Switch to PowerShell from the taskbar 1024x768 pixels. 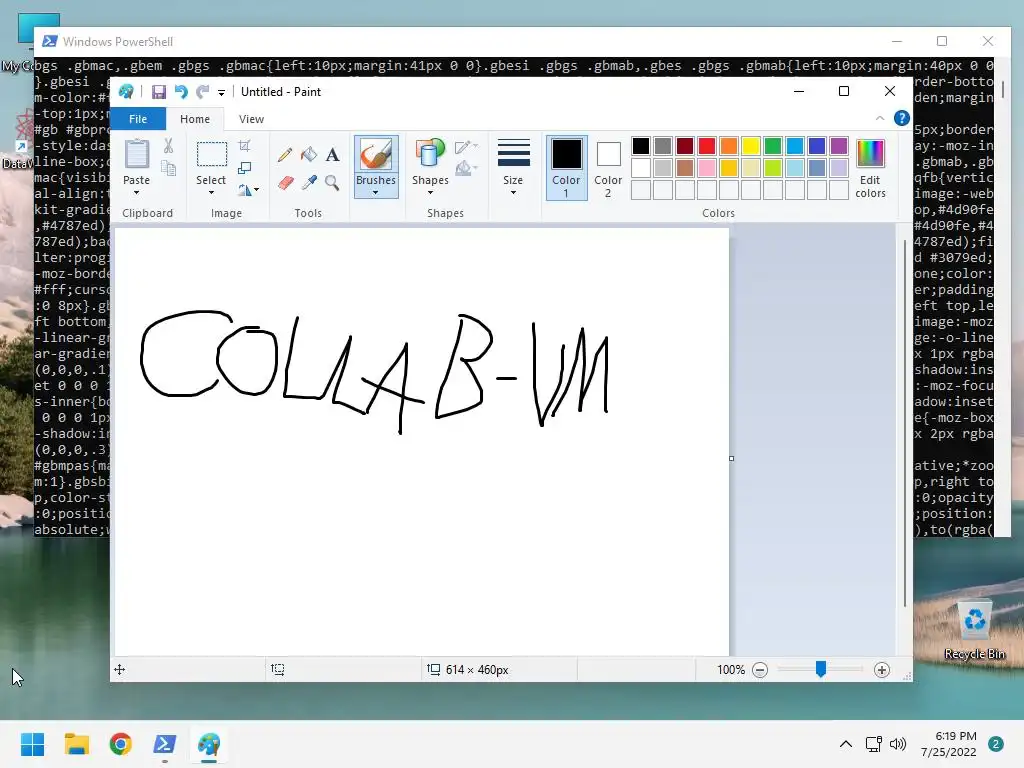[x=165, y=744]
